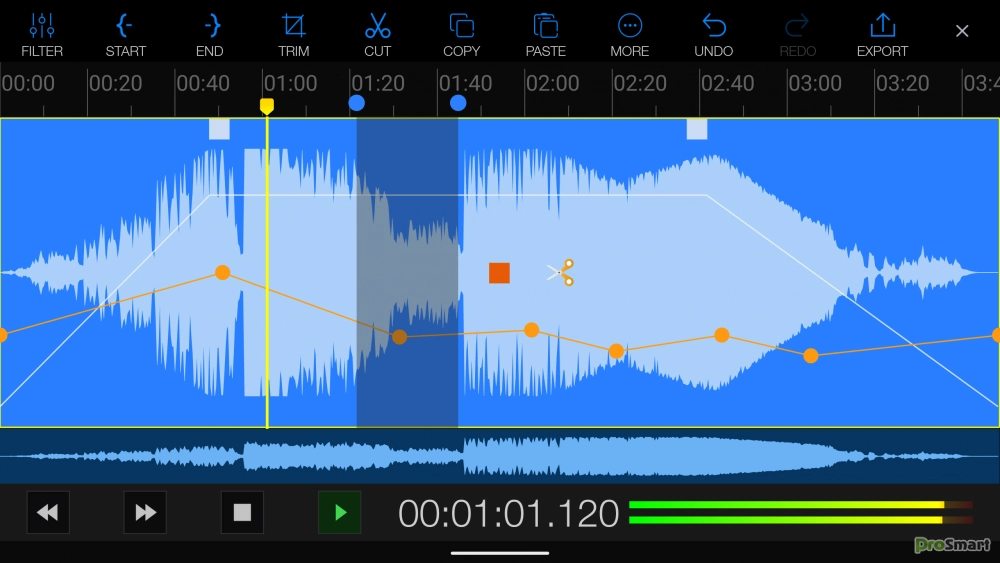The image size is (1000, 563).
Task: Cut the selected audio region
Action: pos(377,34)
